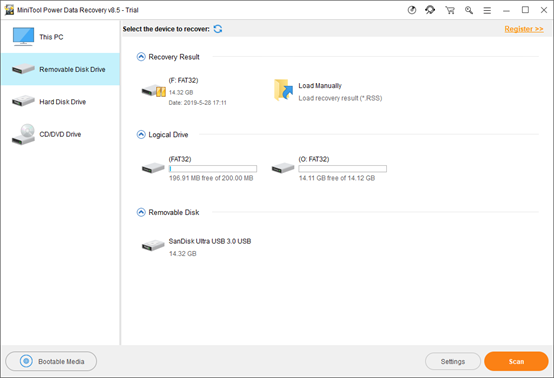Click the Load Manually folder icon
This screenshot has height=378, width=554.
(x=283, y=90)
